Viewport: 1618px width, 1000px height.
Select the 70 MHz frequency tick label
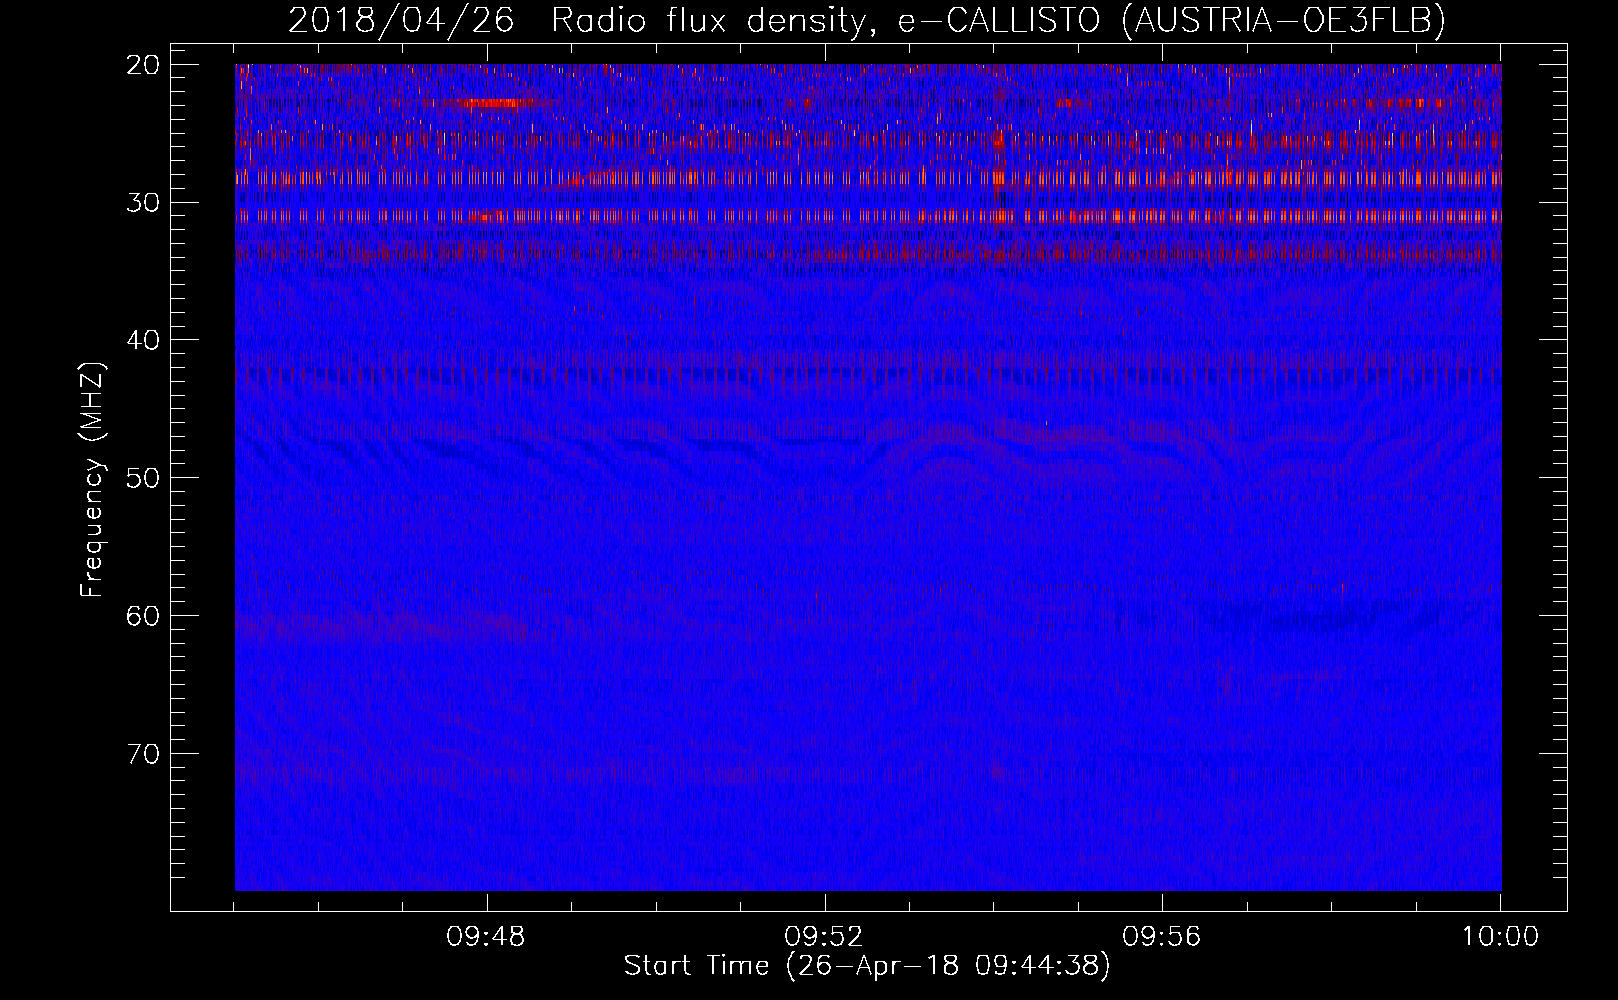click(x=144, y=754)
